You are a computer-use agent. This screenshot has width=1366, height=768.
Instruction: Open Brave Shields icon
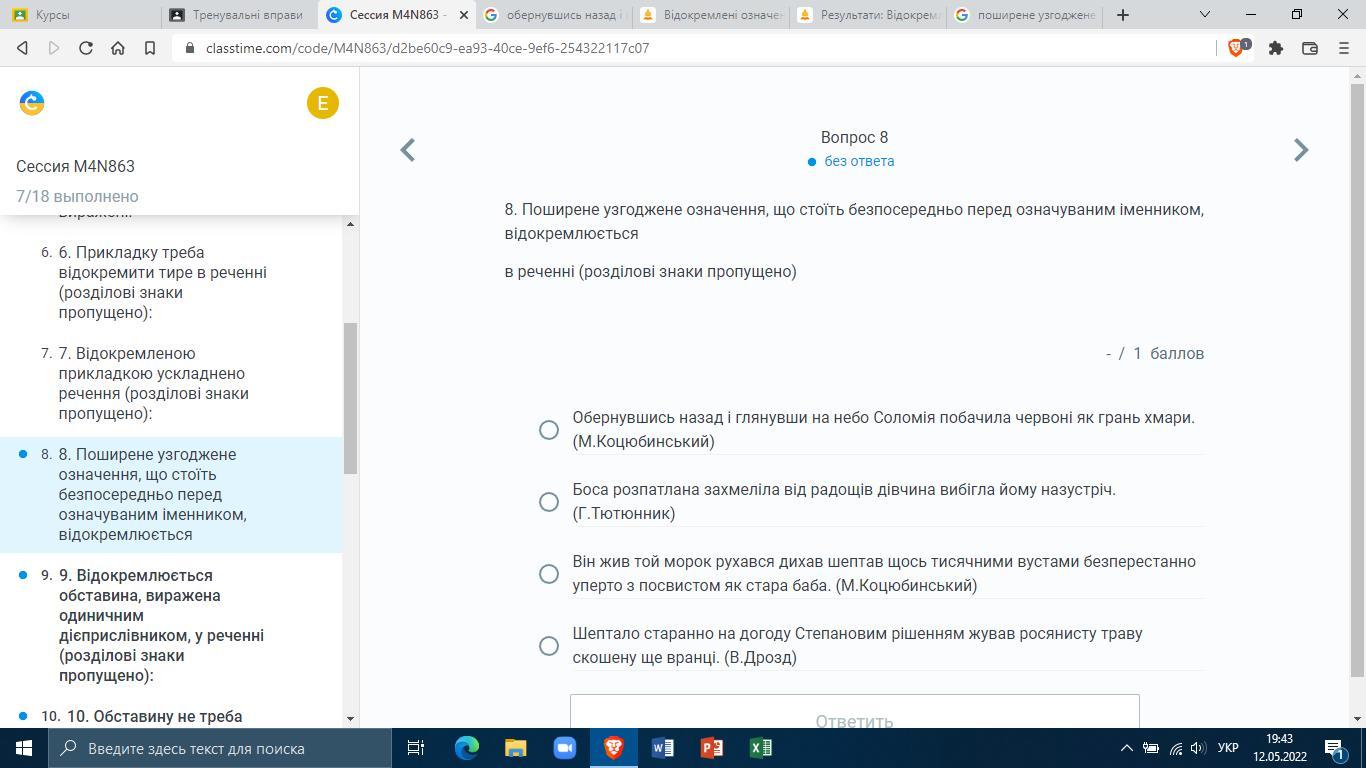click(x=1237, y=48)
